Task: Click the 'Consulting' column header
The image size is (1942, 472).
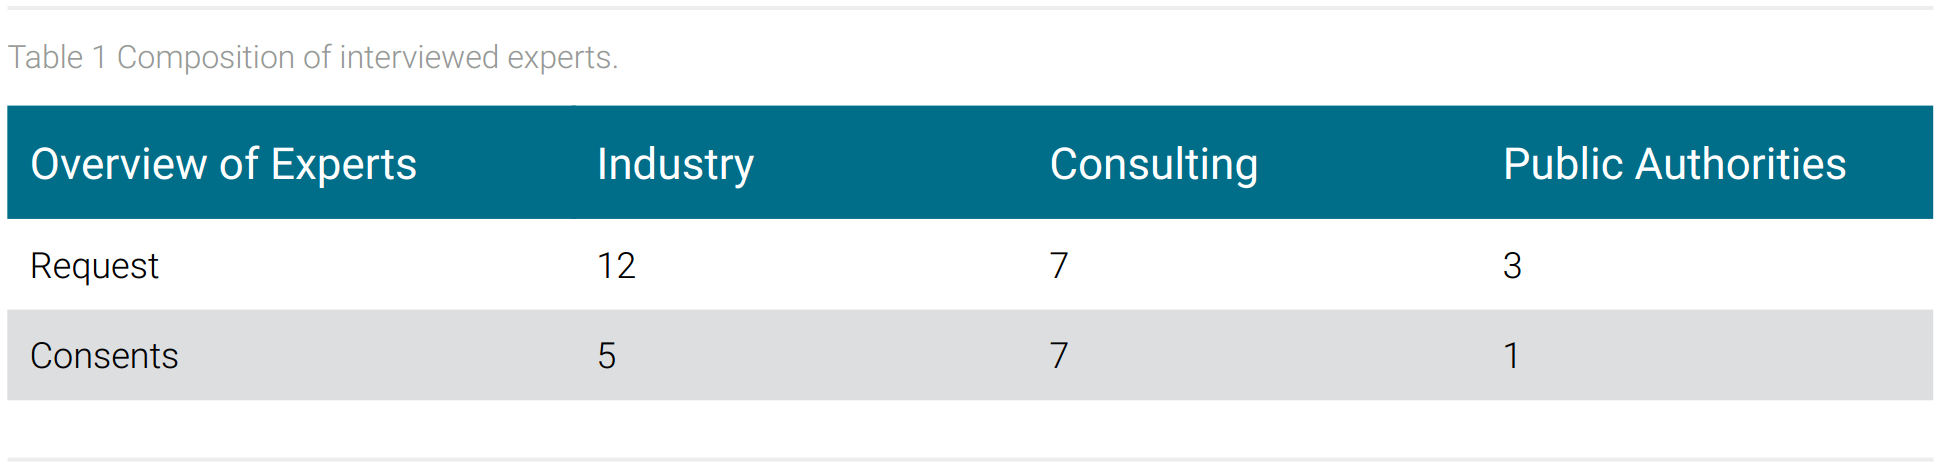Action: (1154, 165)
